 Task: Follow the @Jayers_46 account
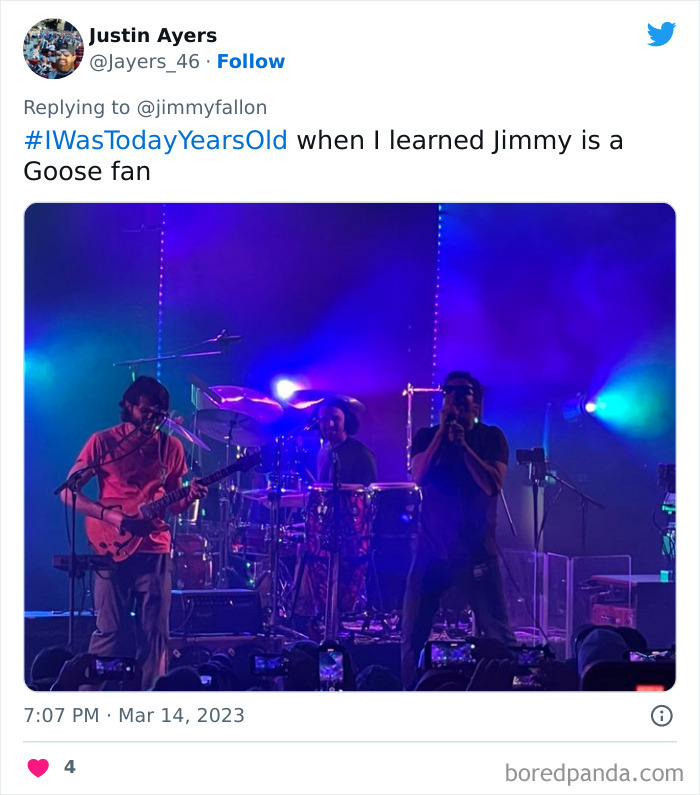[251, 61]
